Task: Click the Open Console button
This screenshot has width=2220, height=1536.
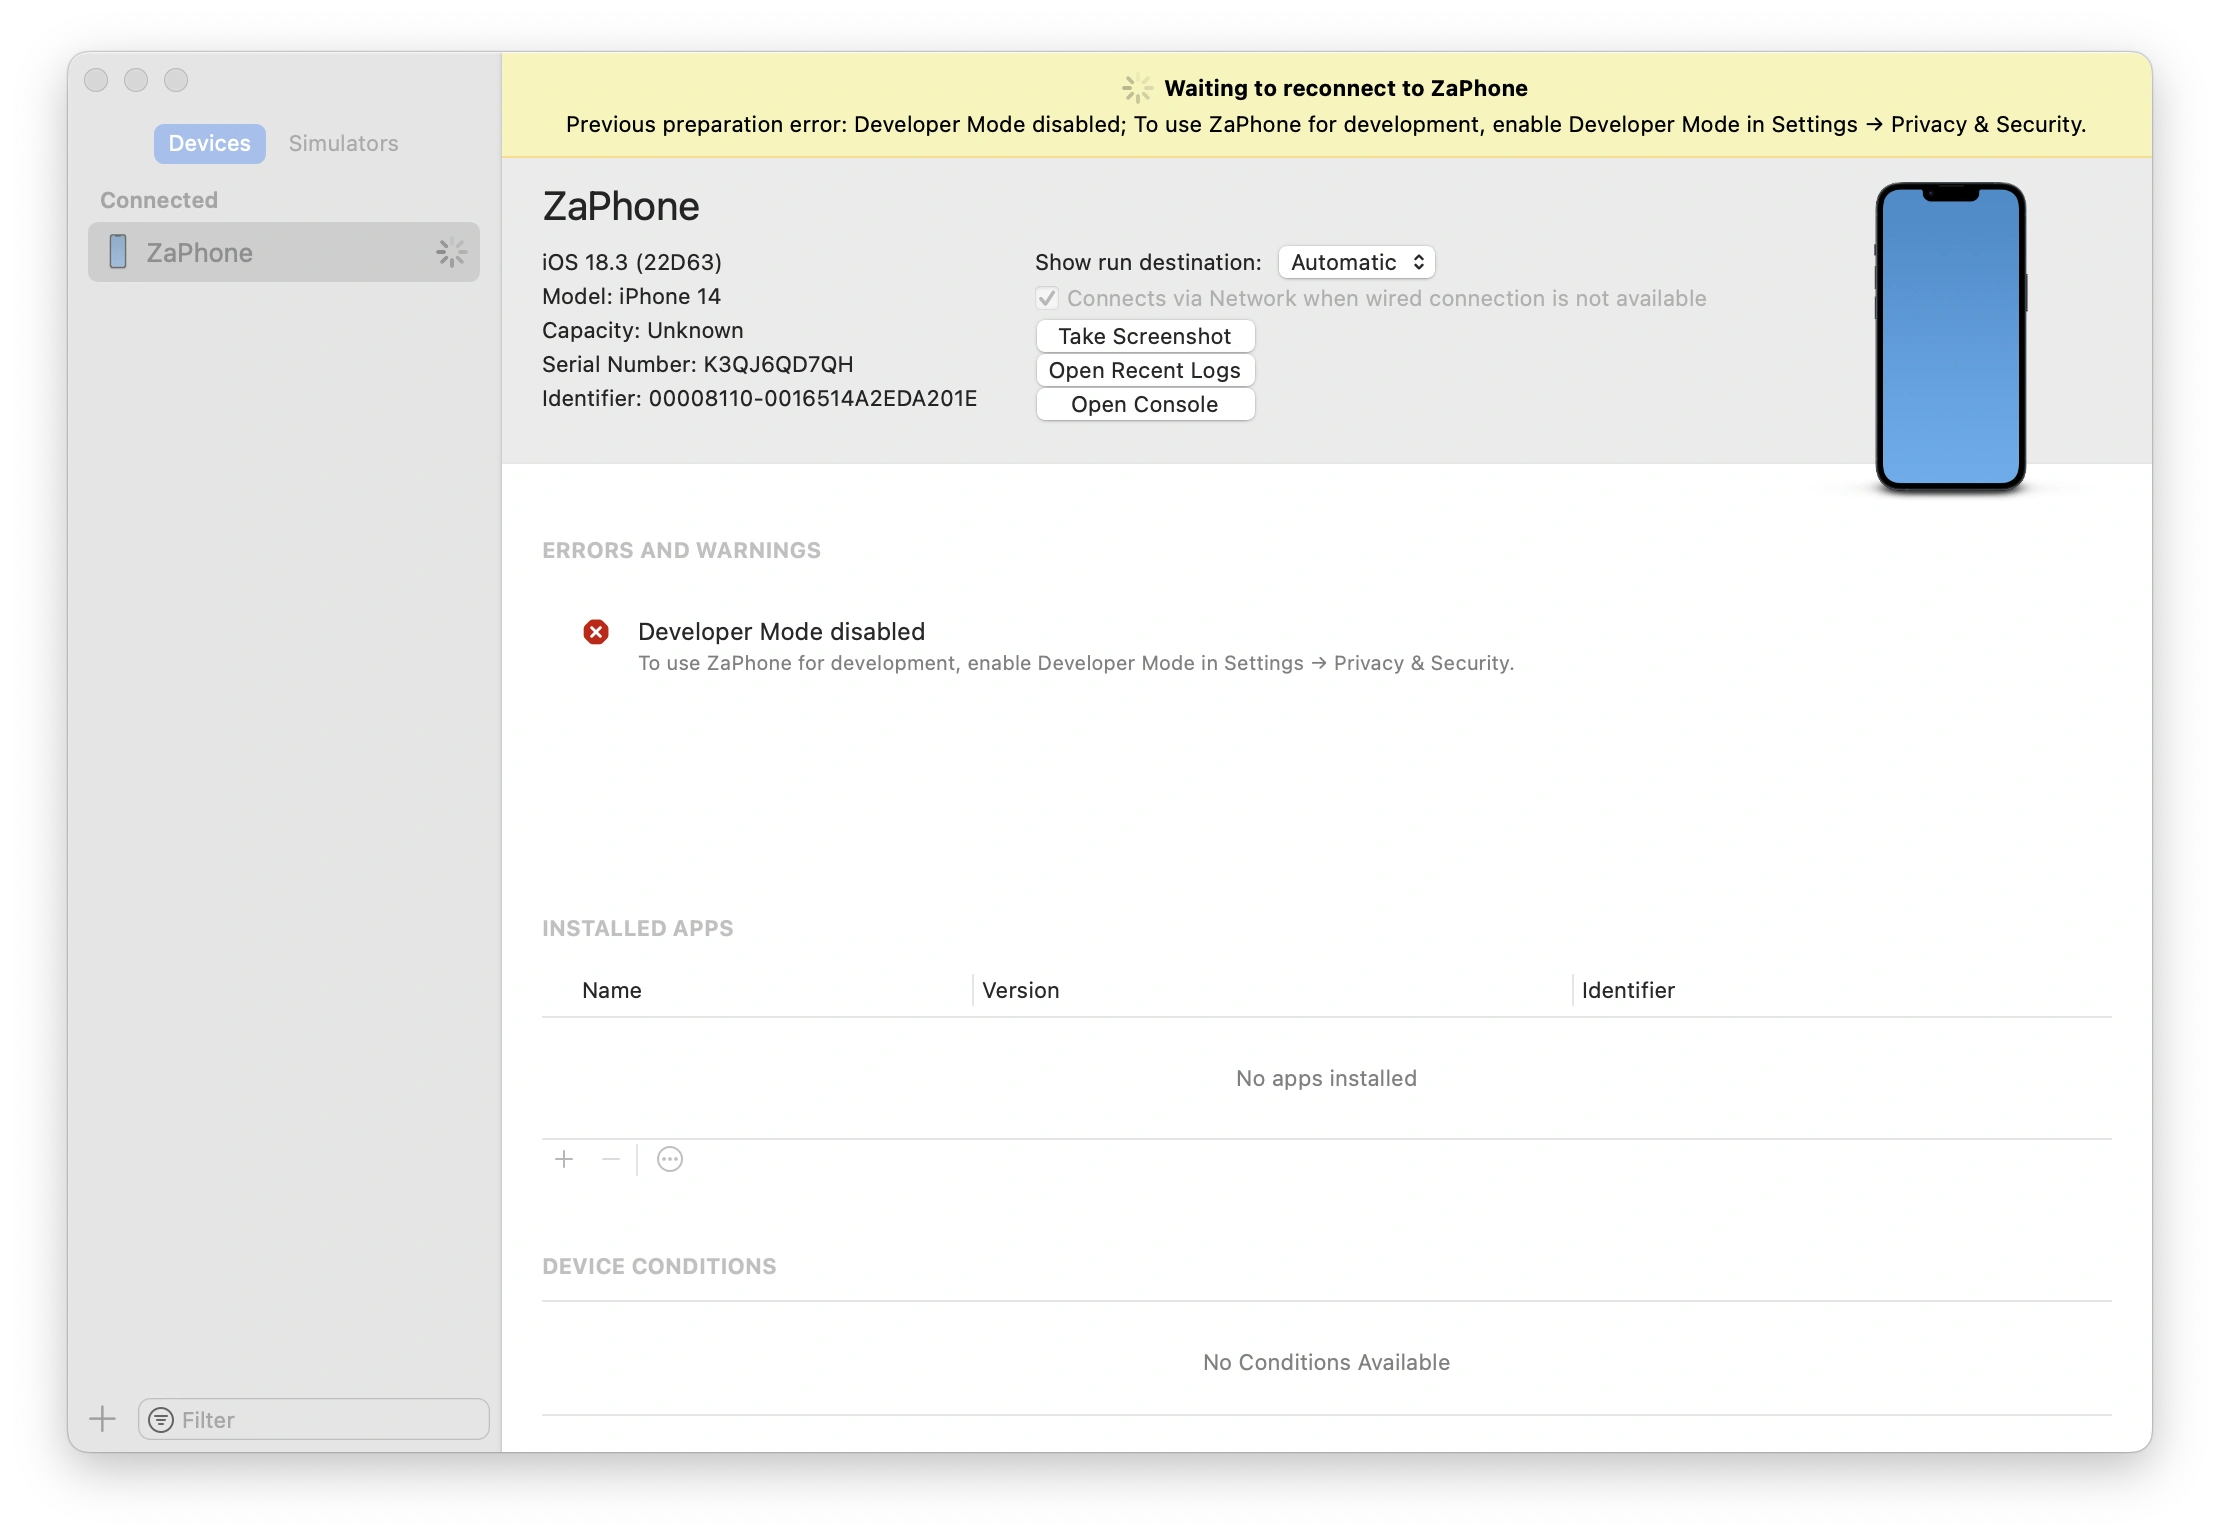Action: (x=1144, y=404)
